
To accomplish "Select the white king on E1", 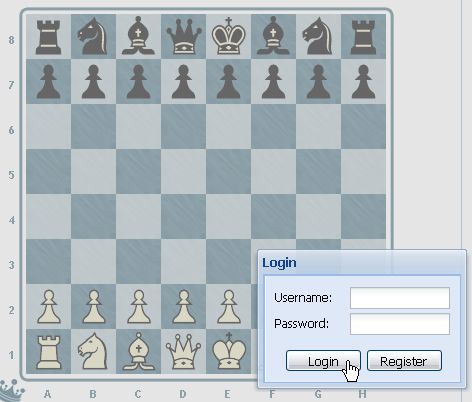I will [229, 351].
